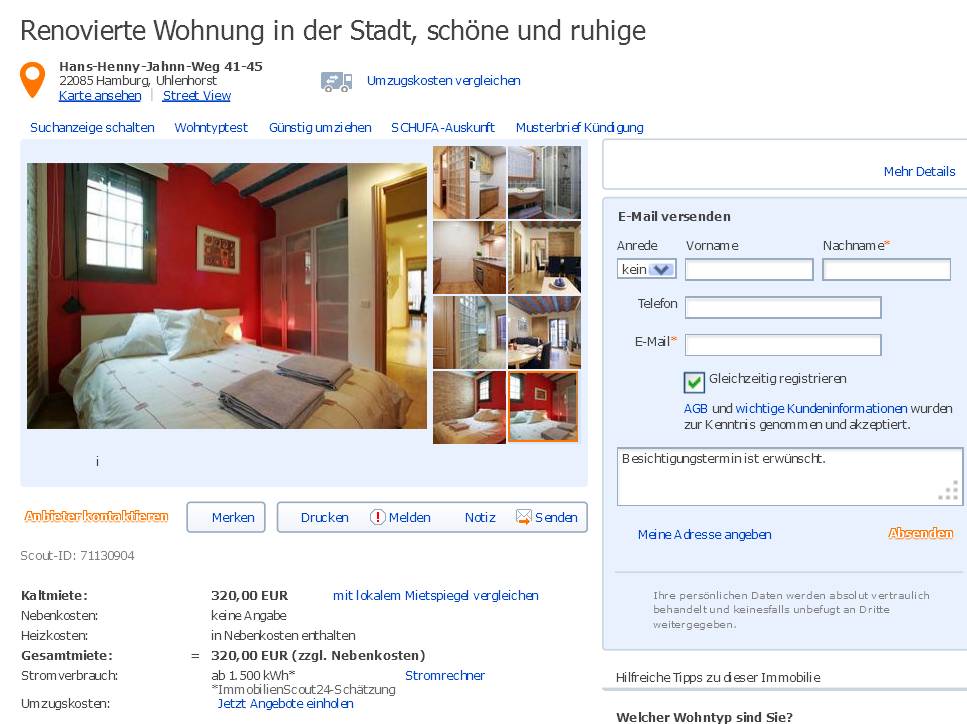Select the kitchen thumbnail with white fridge
The width and height of the screenshot is (967, 724).
click(x=469, y=183)
